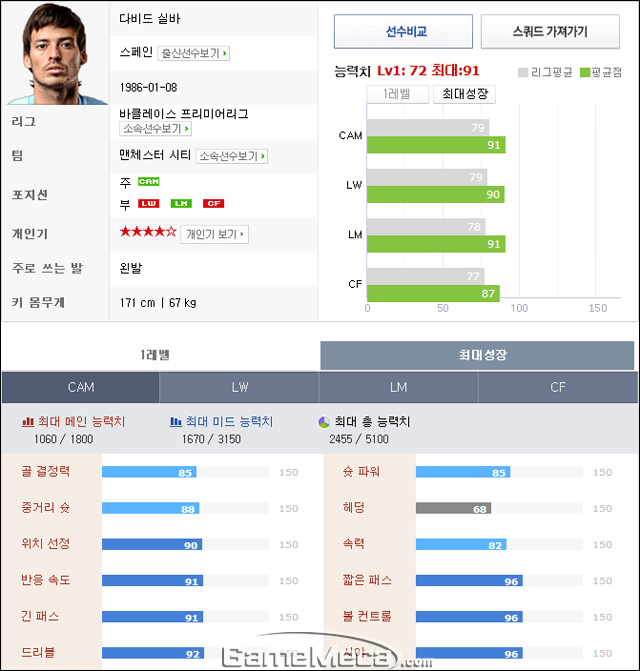This screenshot has width=640, height=671.
Task: Open 소속선수보기 under the league name
Action: [x=155, y=128]
